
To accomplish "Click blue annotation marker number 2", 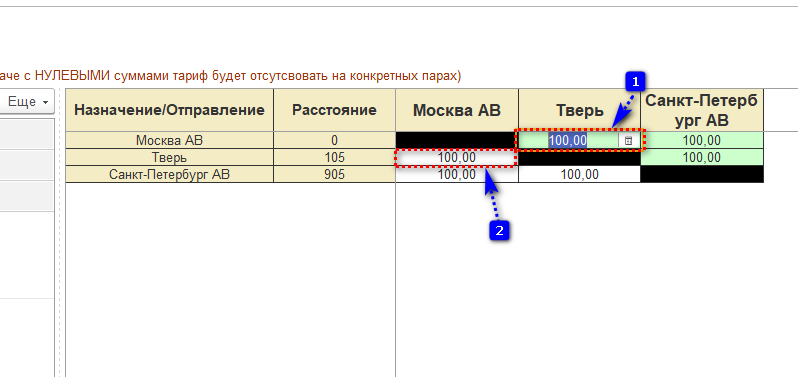I will 499,231.
